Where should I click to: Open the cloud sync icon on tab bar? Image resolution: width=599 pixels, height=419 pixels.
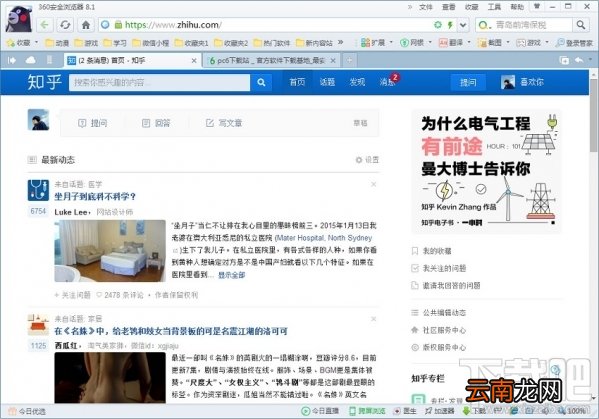31,60
